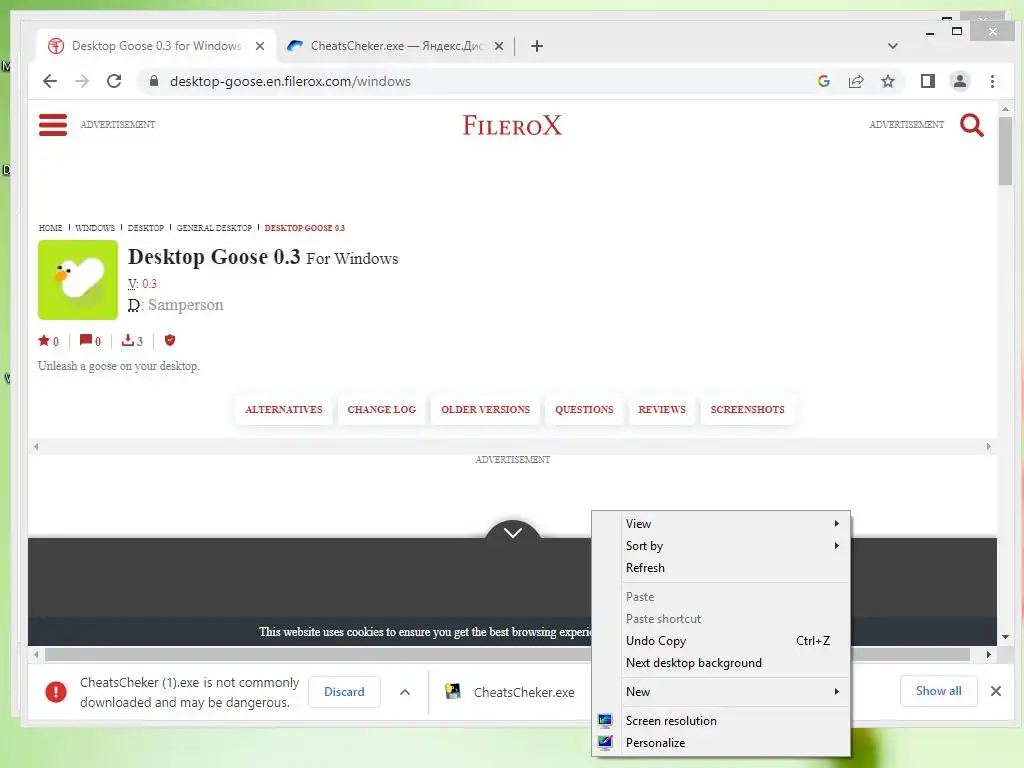Click the section tabs right scroll arrow
1024x768 pixels.
click(x=989, y=447)
